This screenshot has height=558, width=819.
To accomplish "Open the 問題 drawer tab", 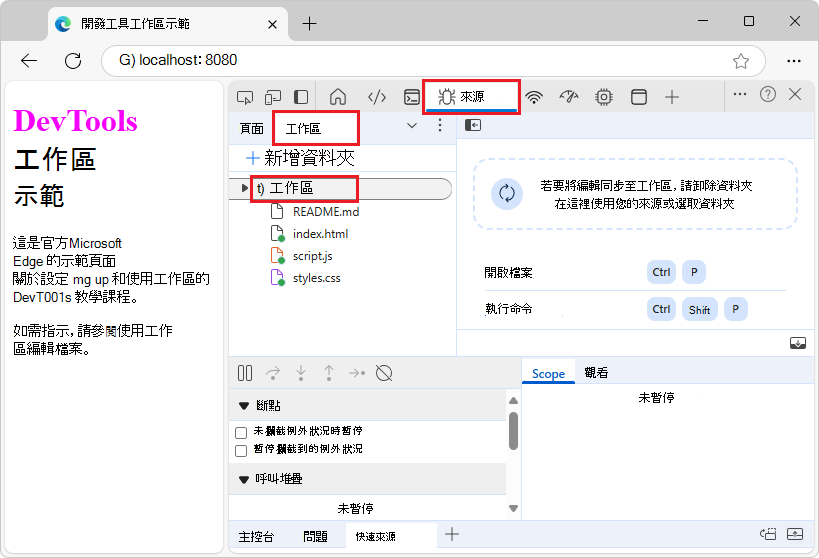I will click(x=315, y=537).
